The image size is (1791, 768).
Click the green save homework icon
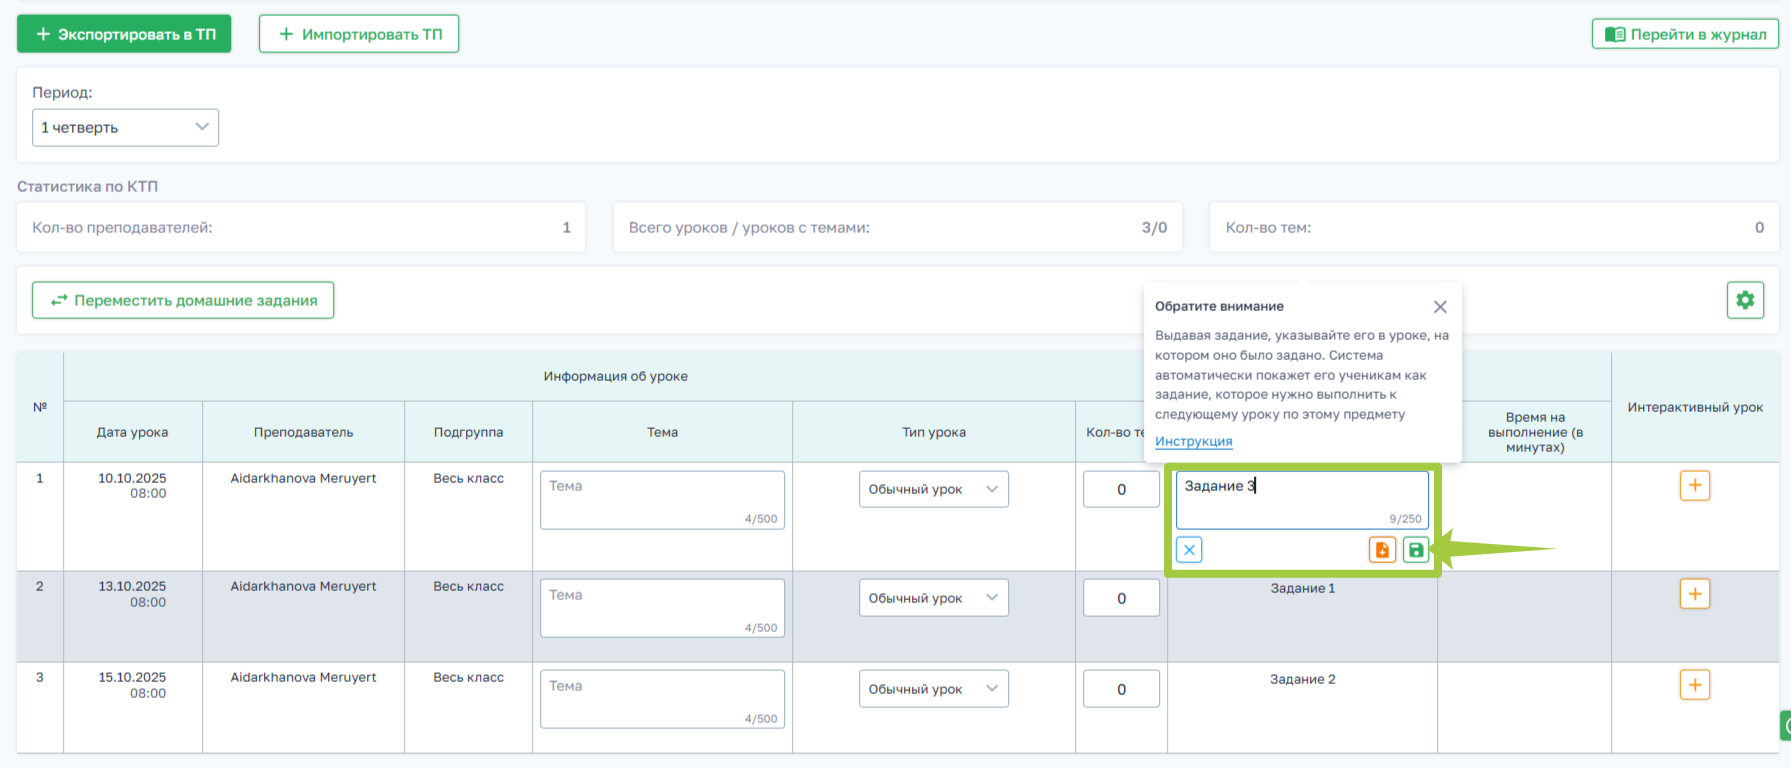click(1415, 550)
